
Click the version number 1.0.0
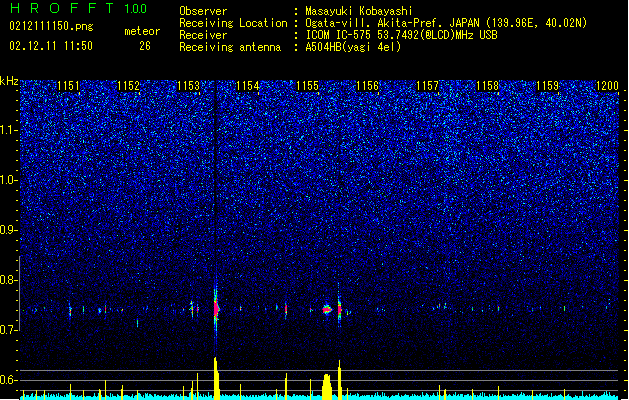click(x=135, y=9)
